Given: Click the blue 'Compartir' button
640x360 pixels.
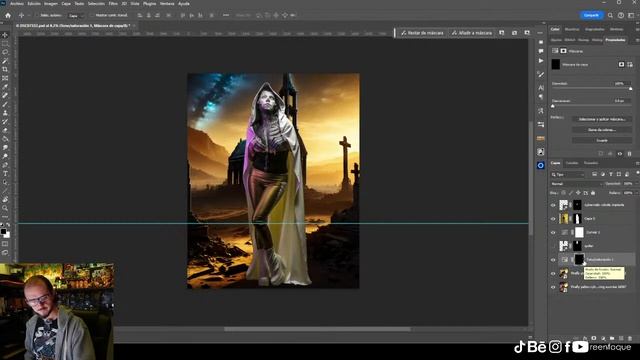Looking at the screenshot, I should pos(591,15).
